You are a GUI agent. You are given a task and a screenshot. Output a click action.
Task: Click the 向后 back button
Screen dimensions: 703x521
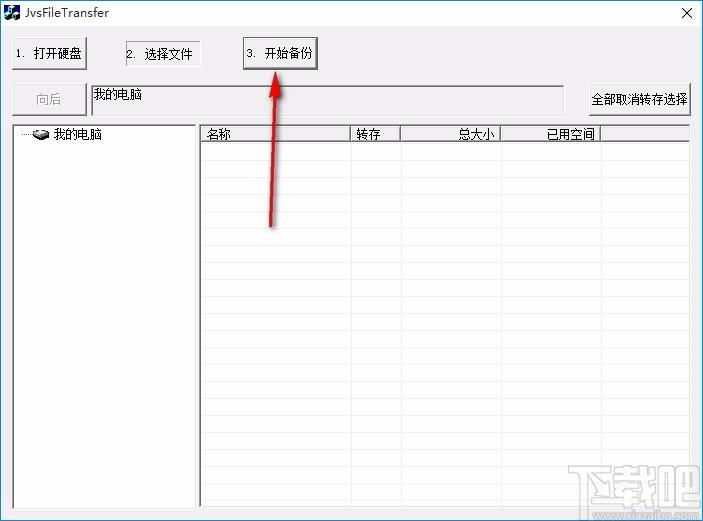click(49, 99)
